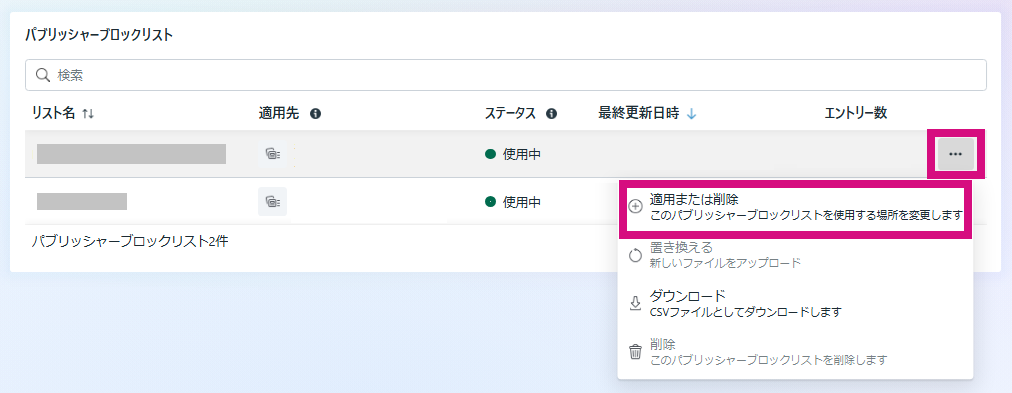Choose ダウンロード CSV menu option
1012x393 pixels.
pos(795,303)
